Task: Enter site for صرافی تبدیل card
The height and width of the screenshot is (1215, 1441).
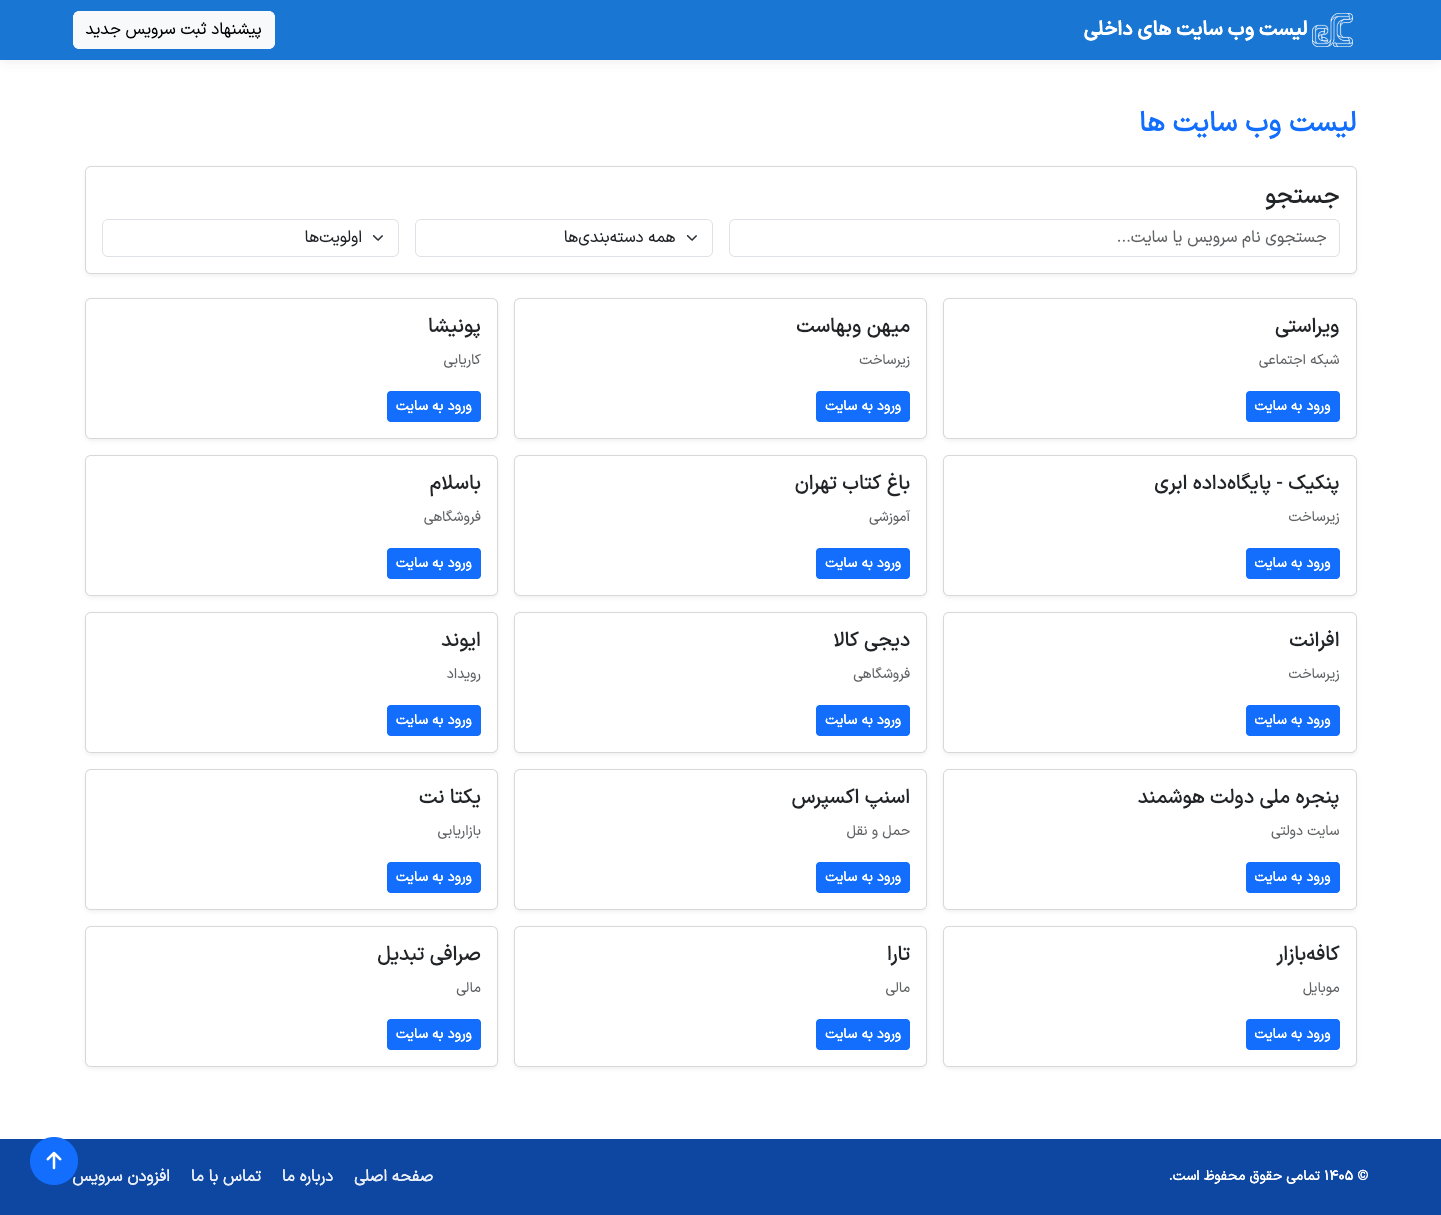Action: coord(434,1034)
